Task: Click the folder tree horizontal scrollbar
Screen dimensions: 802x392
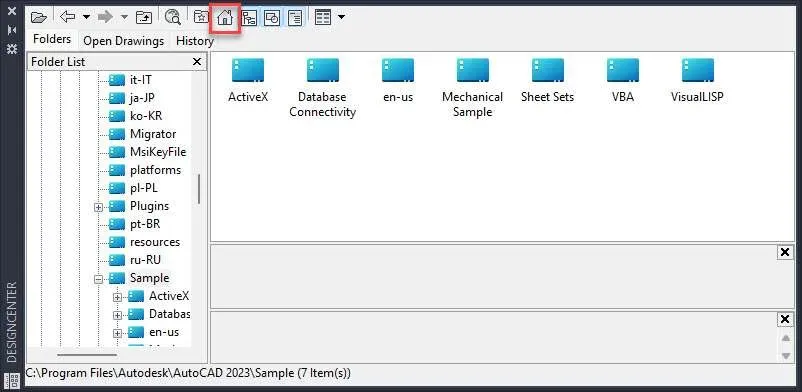Action: (87, 355)
